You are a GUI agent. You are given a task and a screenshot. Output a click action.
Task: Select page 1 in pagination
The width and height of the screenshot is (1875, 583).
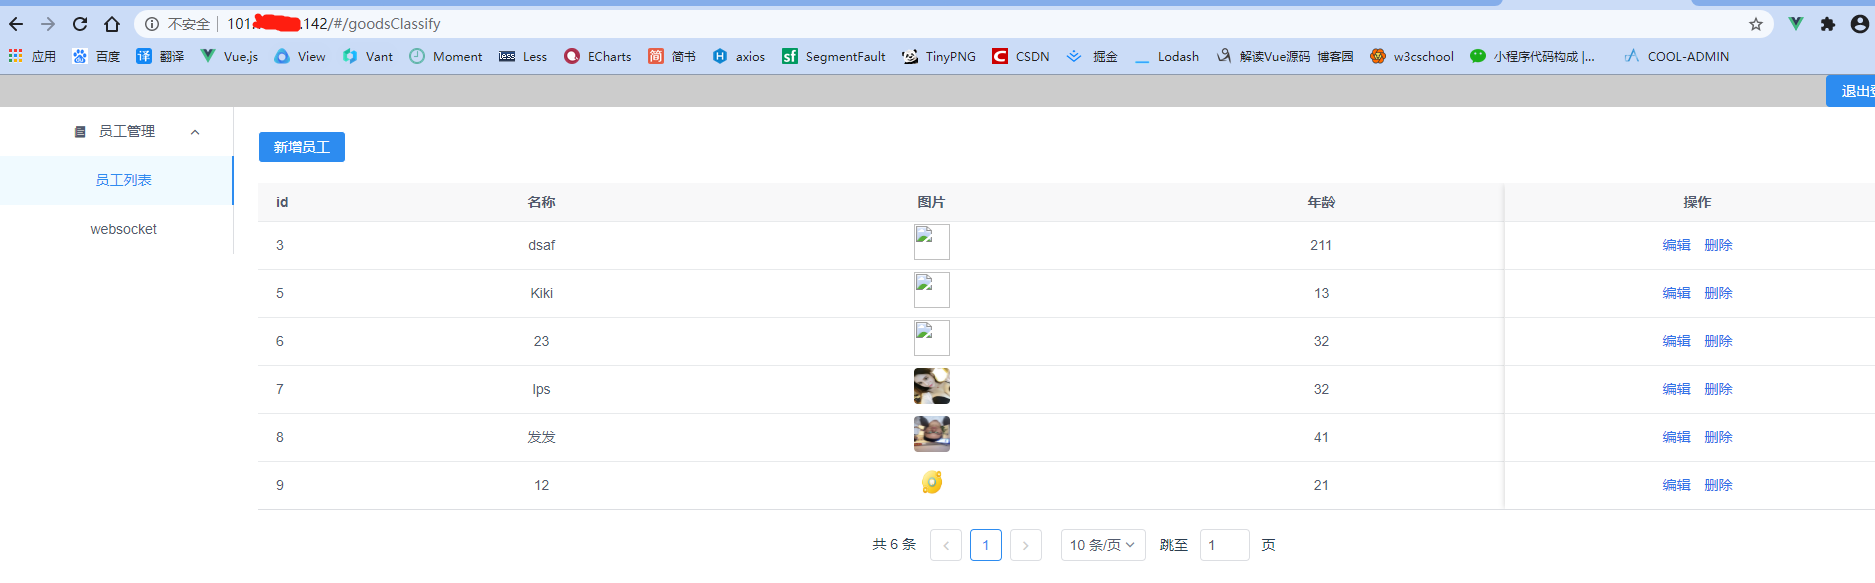click(x=986, y=545)
